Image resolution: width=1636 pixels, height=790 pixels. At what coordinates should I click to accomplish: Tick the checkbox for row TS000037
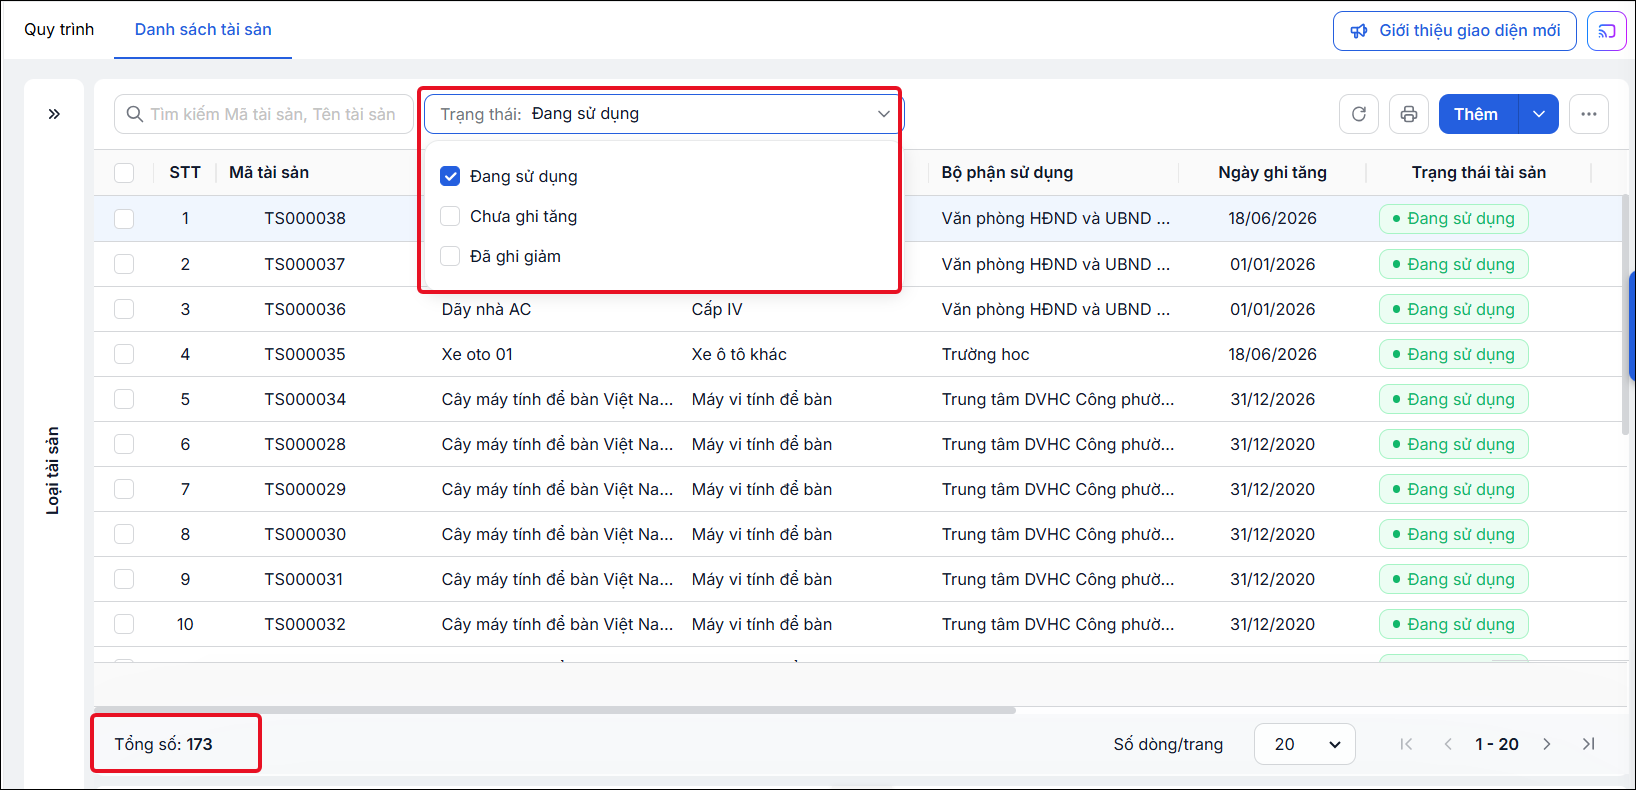click(x=124, y=264)
